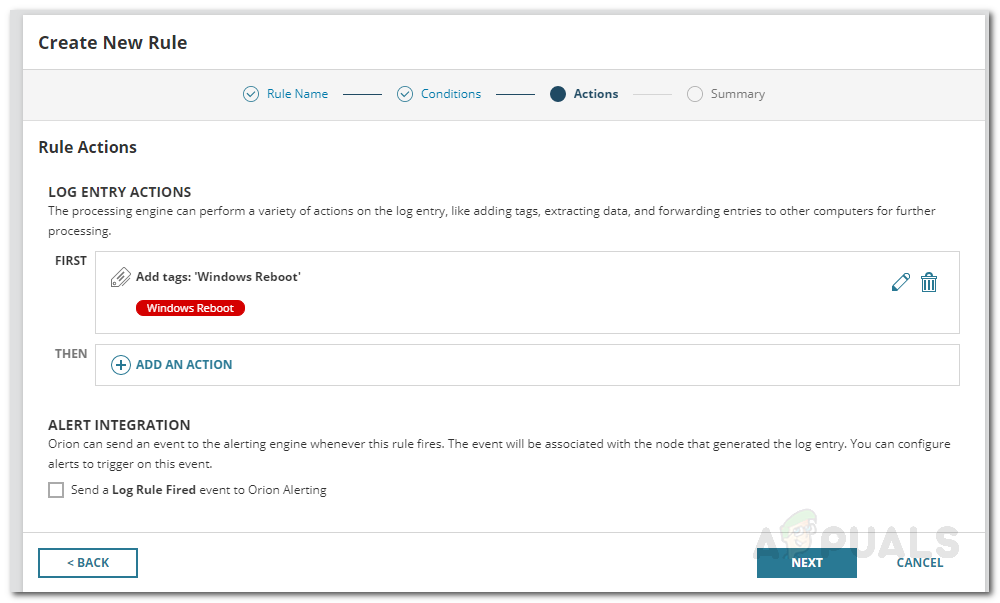
Task: Enable the Log Rule Fired event checkbox
Action: coord(56,490)
